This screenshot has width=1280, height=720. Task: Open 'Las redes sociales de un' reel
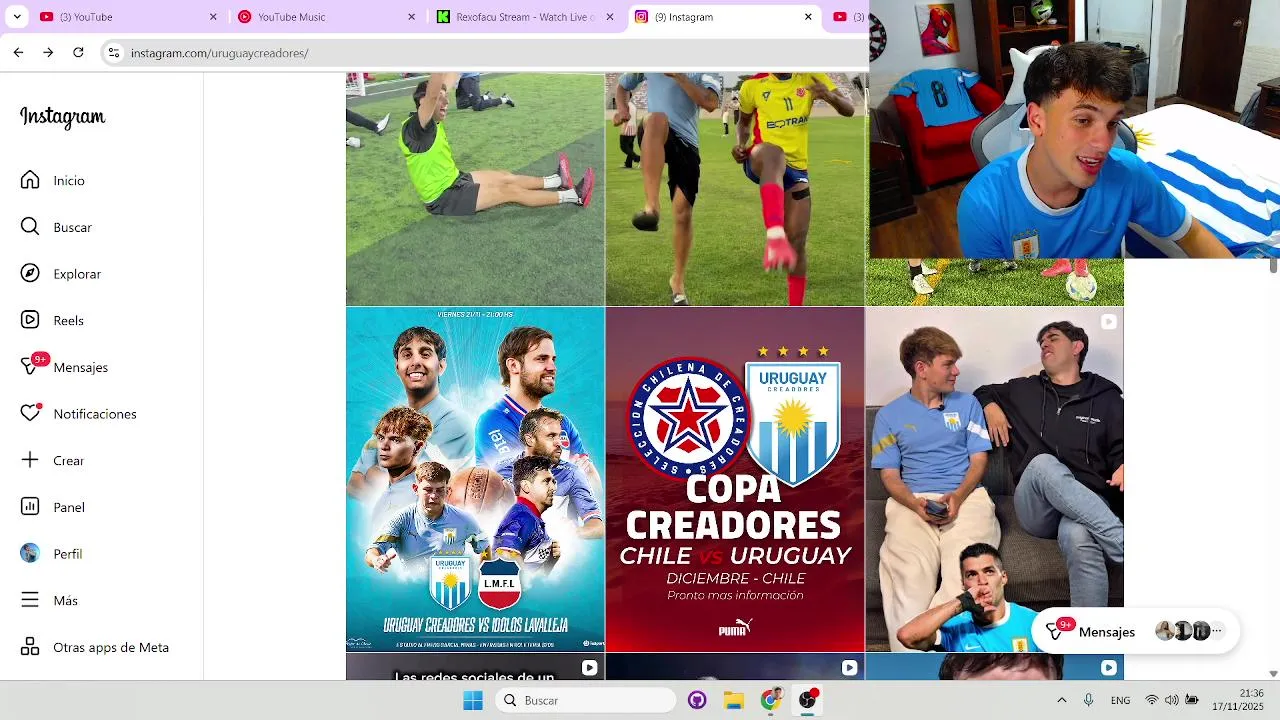[x=475, y=667]
